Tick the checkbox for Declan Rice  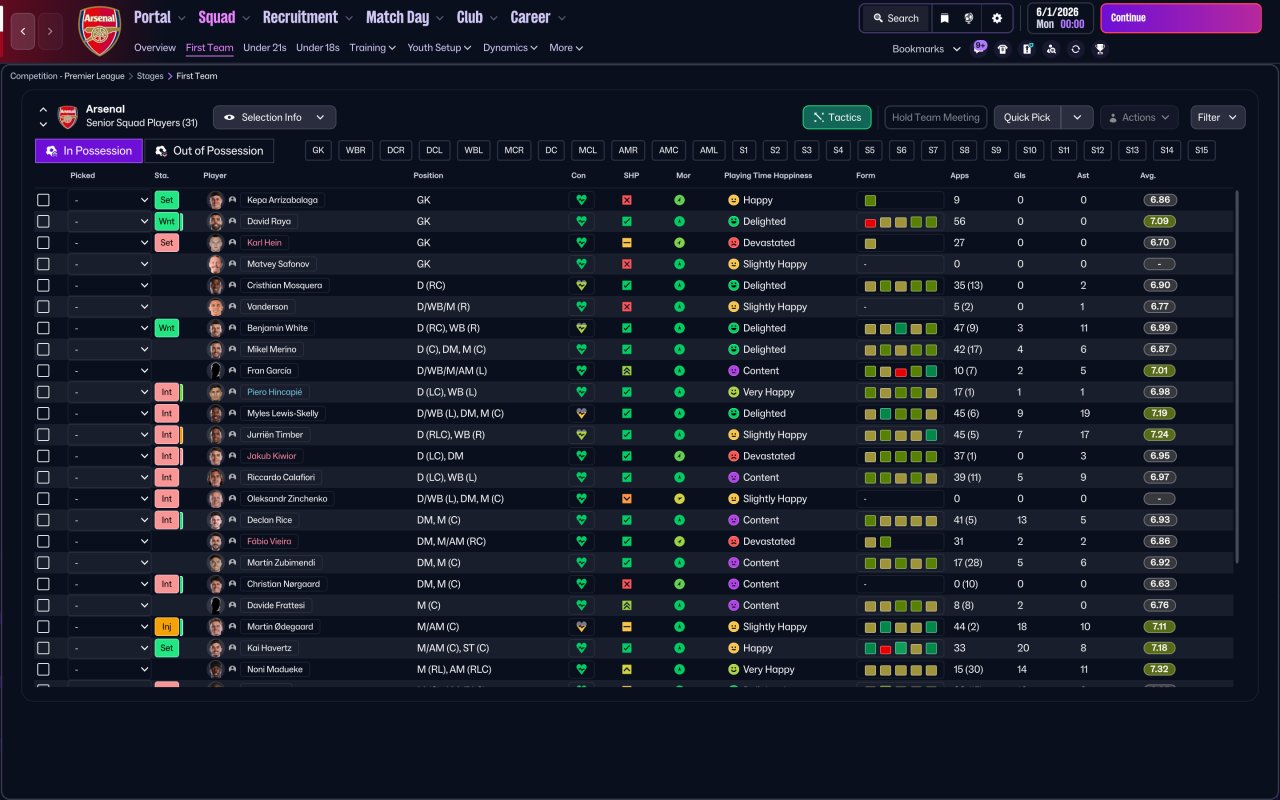(x=43, y=520)
